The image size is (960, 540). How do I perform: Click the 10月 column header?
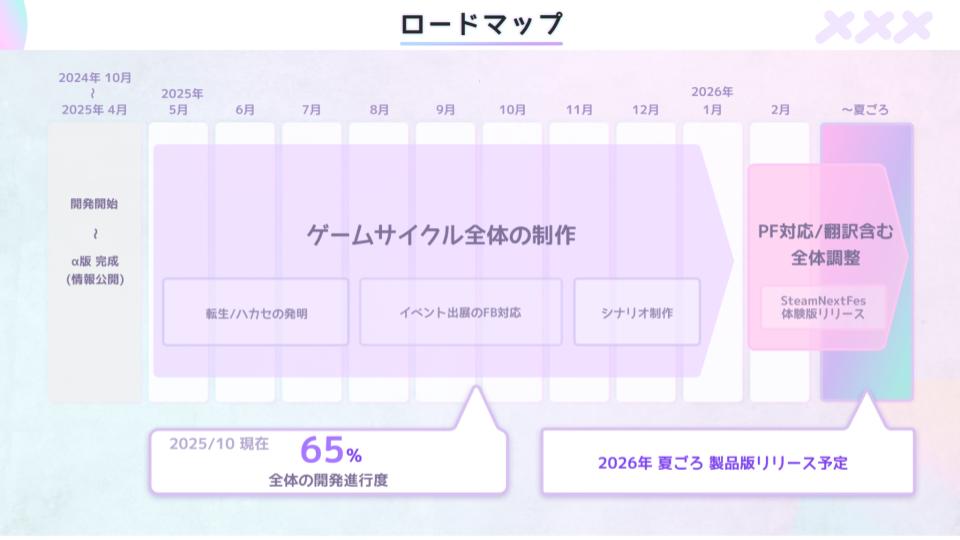tap(512, 110)
